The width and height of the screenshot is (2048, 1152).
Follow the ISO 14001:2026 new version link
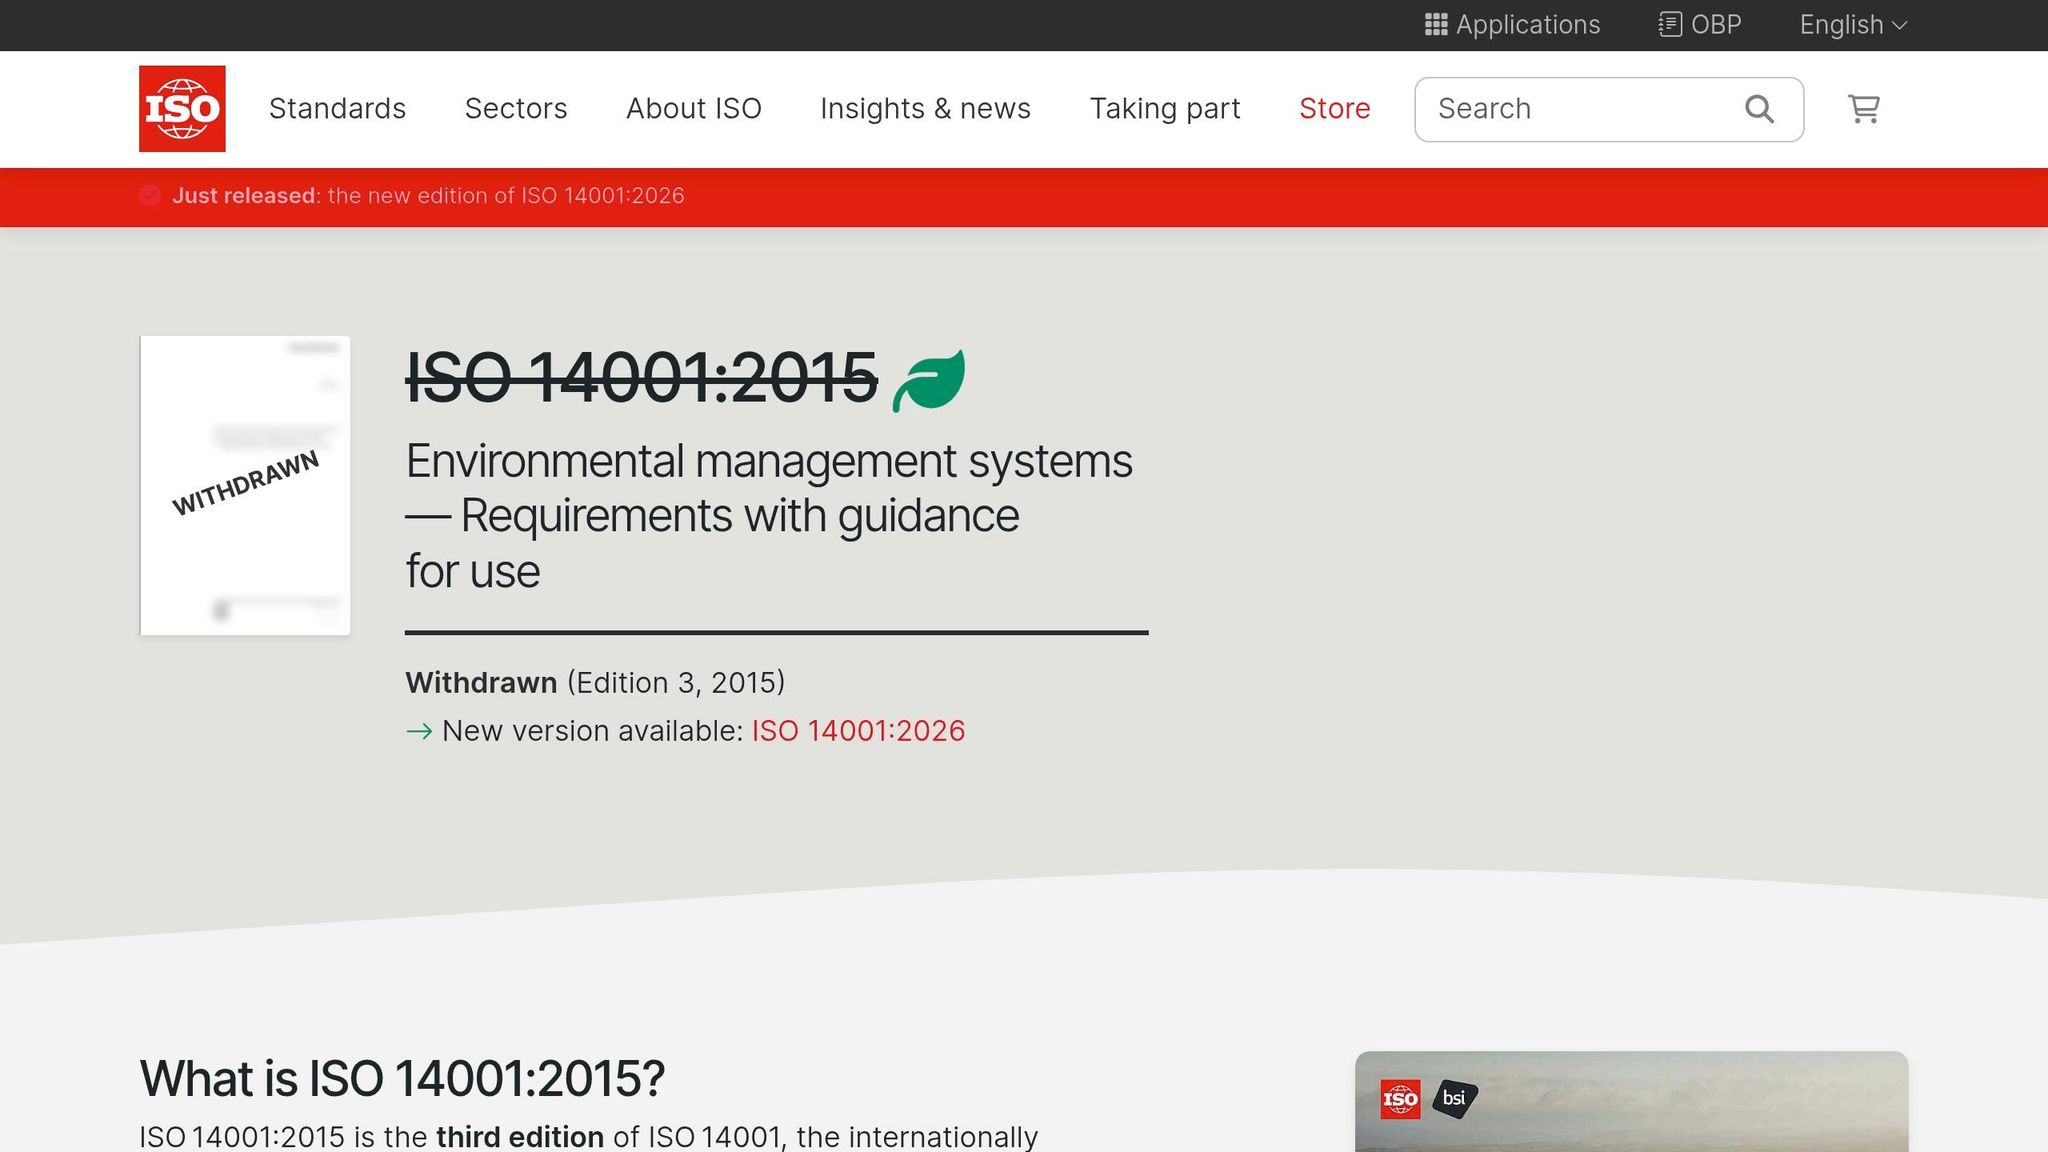click(x=857, y=730)
